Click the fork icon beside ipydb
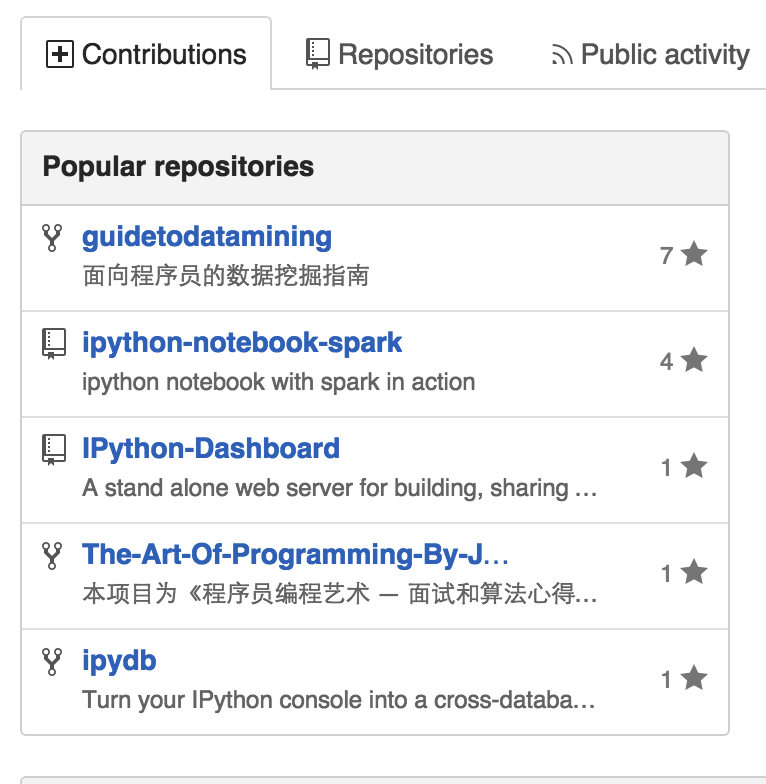Screen dimensions: 766x784 [x=53, y=662]
